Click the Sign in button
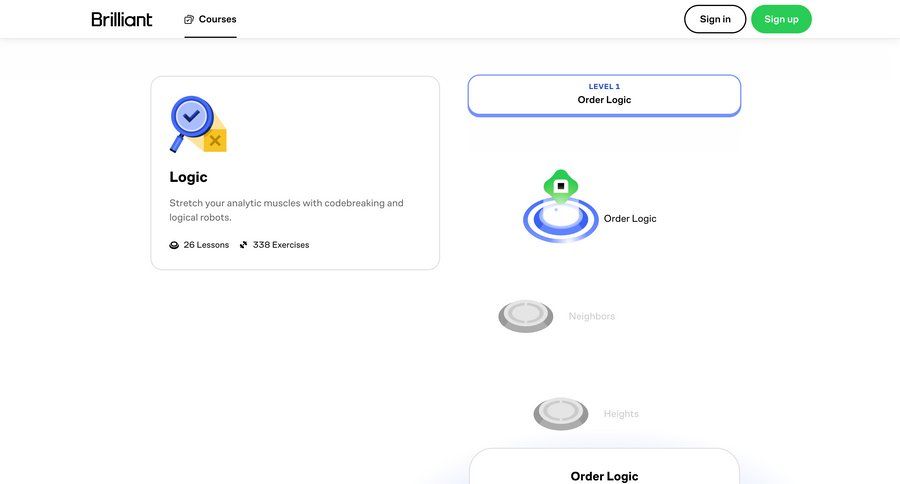Viewport: 900px width, 484px height. coord(714,19)
